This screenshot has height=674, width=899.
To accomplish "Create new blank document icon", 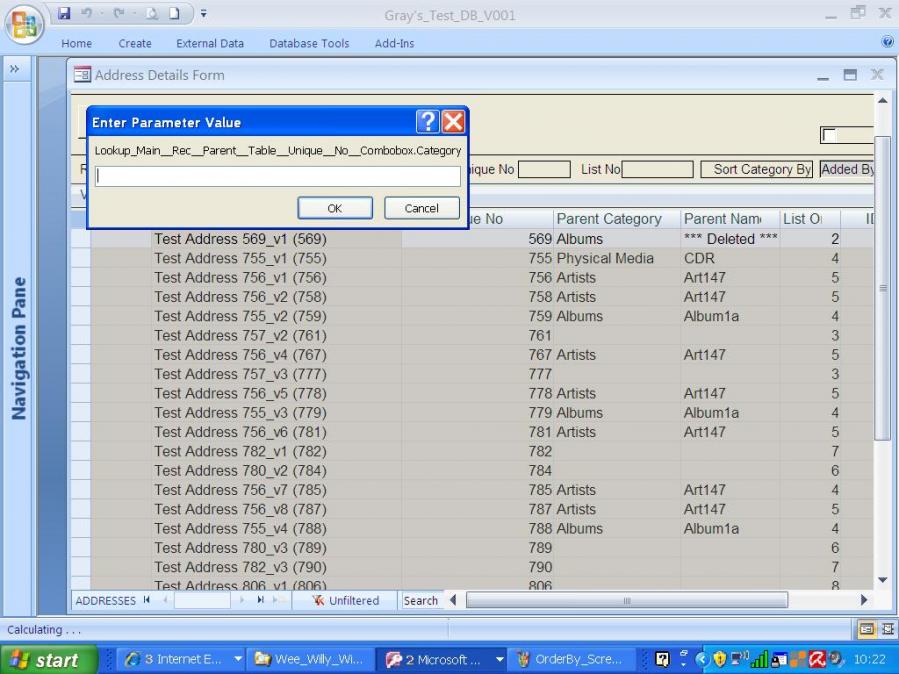I will click(x=174, y=13).
